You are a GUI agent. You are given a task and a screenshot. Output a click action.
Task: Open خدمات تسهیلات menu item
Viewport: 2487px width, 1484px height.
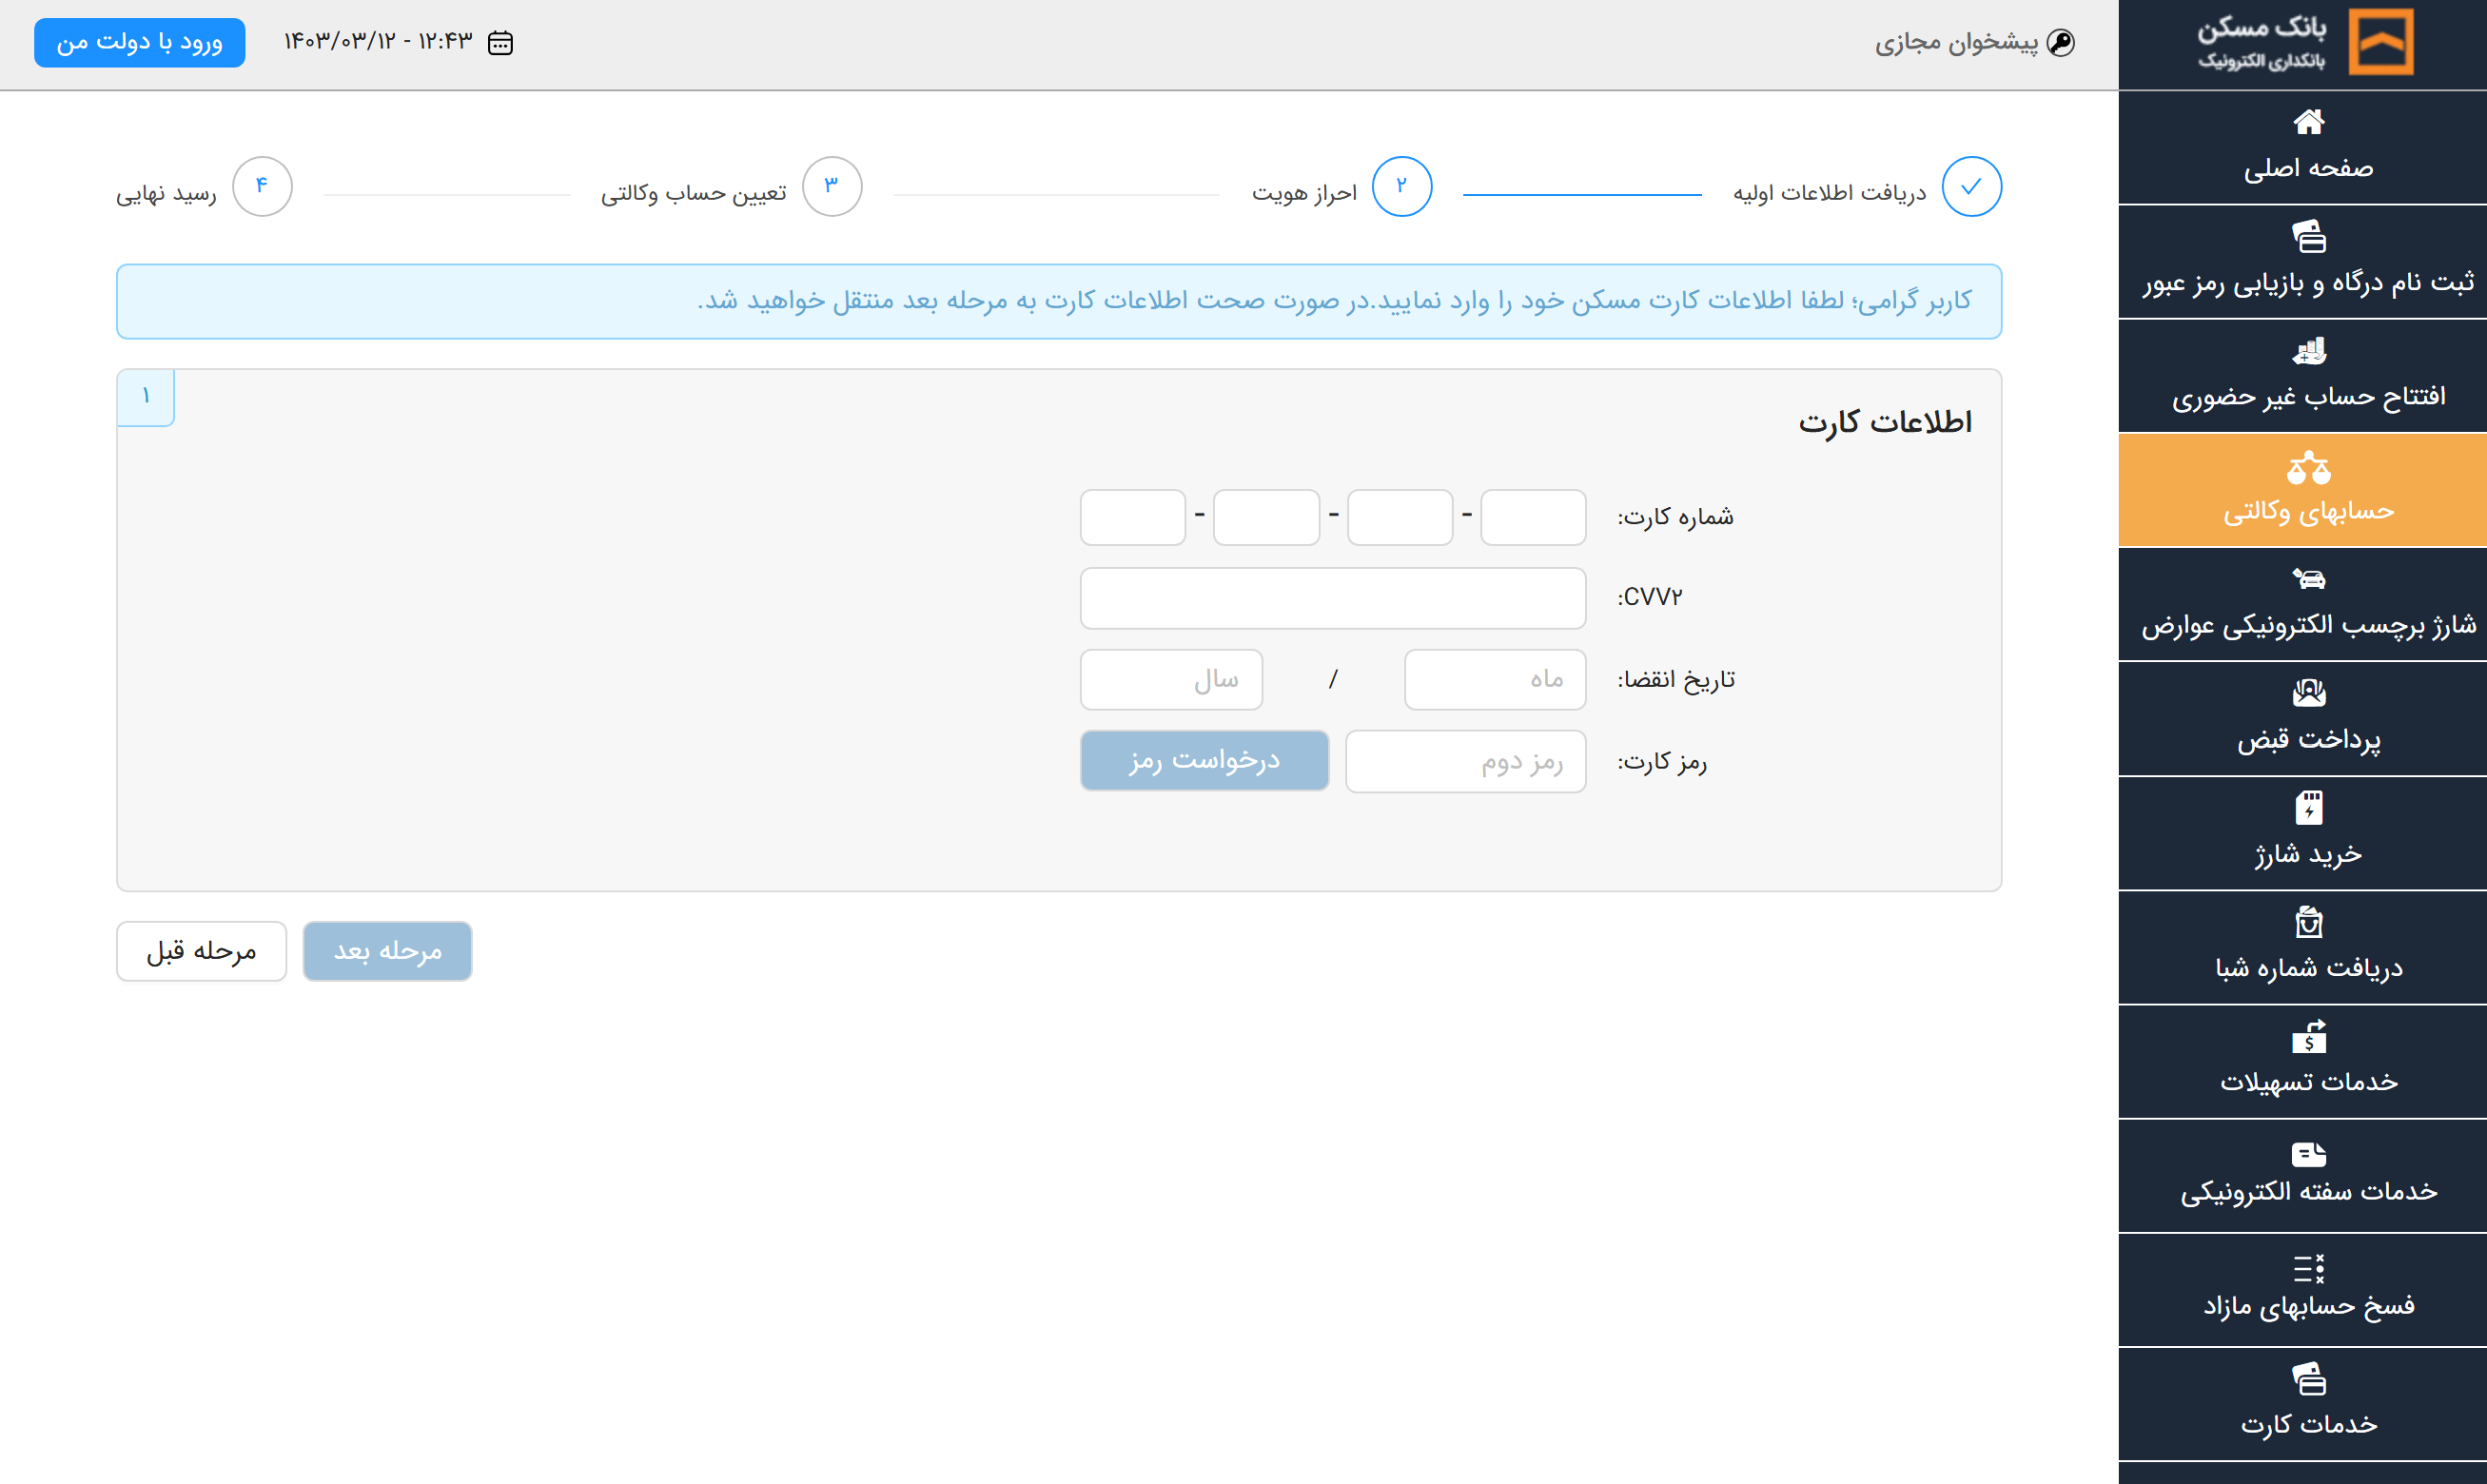coord(2302,1061)
